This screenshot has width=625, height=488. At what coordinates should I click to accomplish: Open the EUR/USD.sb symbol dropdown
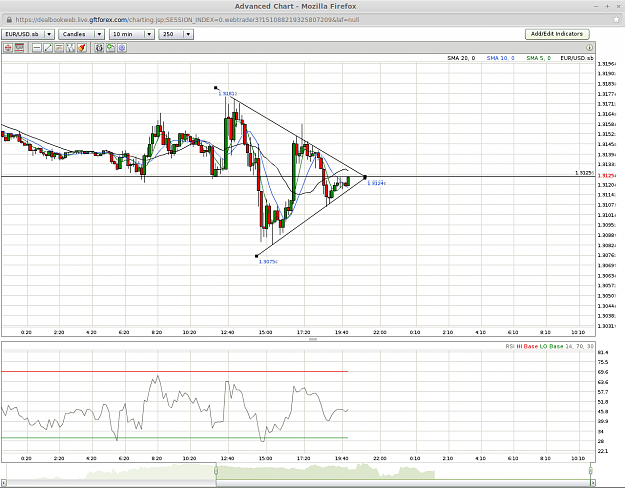click(x=28, y=34)
